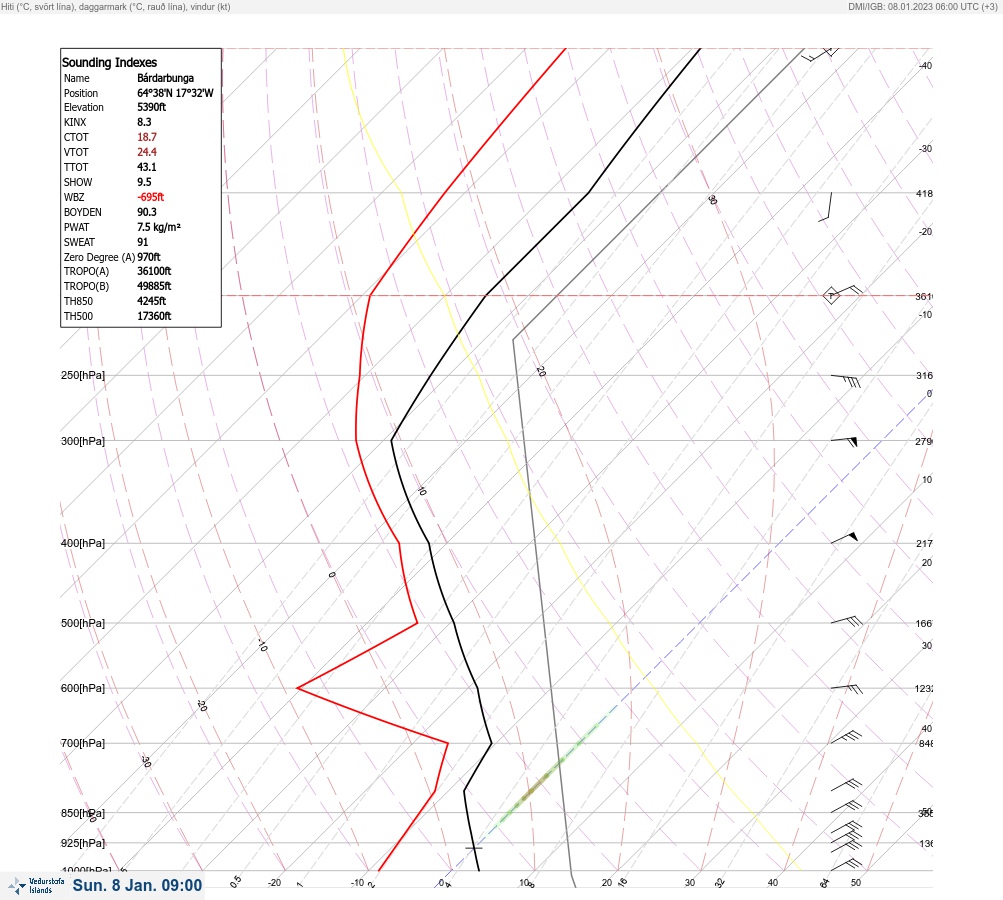Click the wind barb at 700 hPa
This screenshot has width=1003, height=900.
point(846,737)
